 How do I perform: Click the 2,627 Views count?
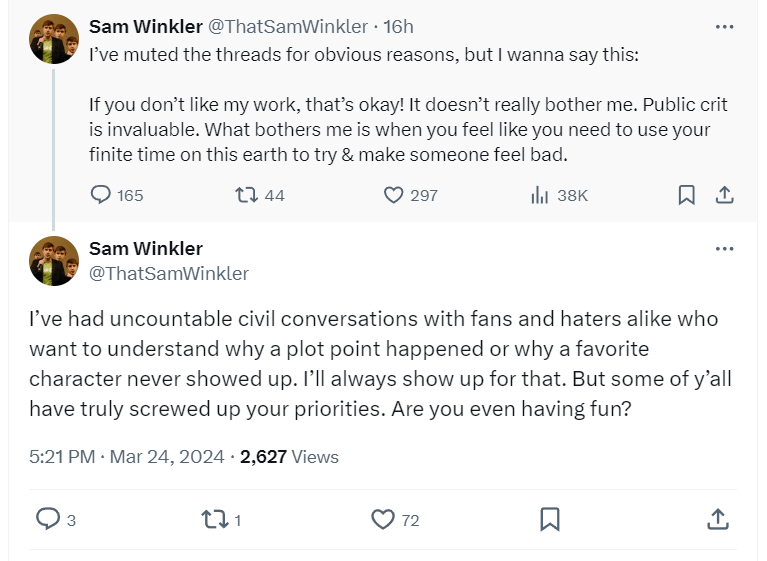click(x=290, y=457)
